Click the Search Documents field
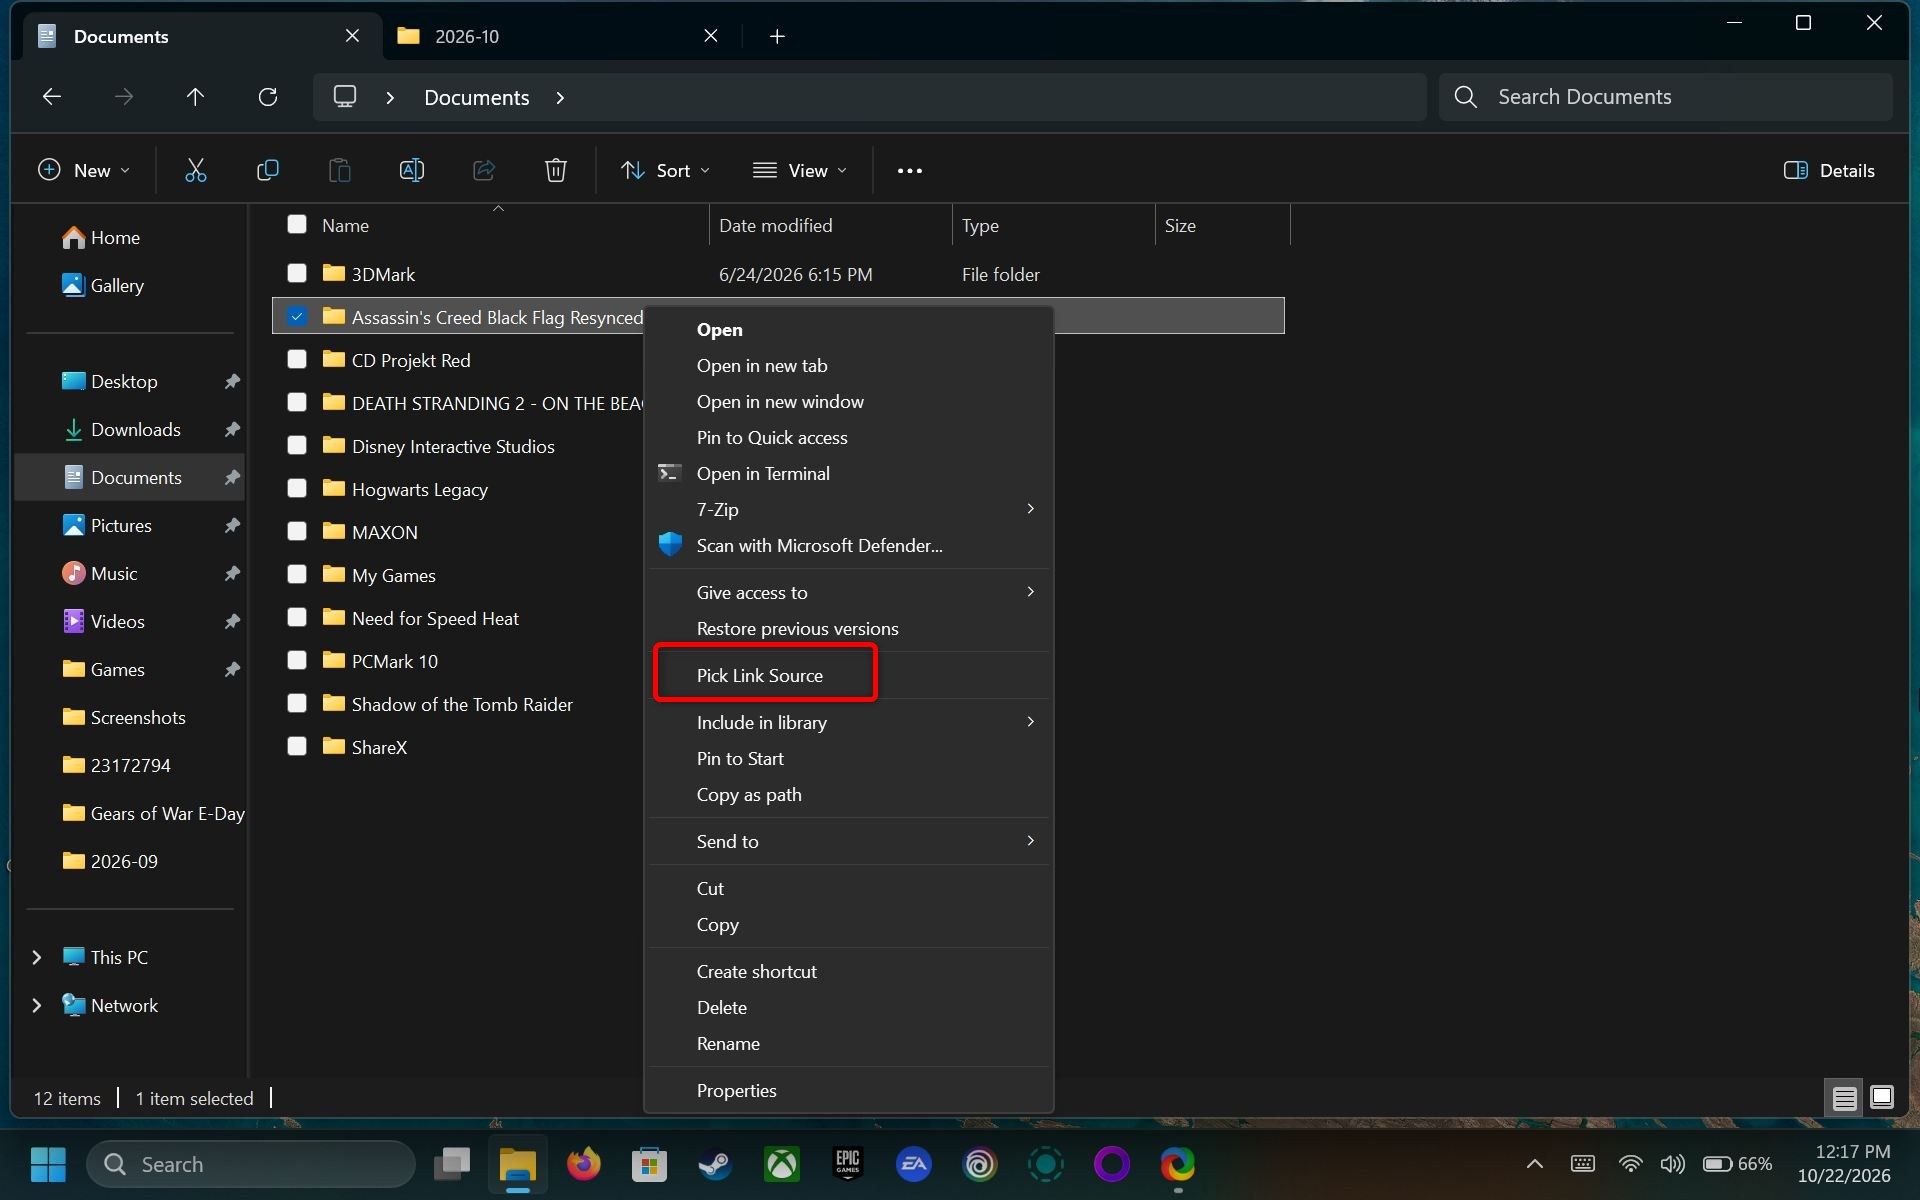This screenshot has width=1920, height=1200. click(x=1665, y=97)
